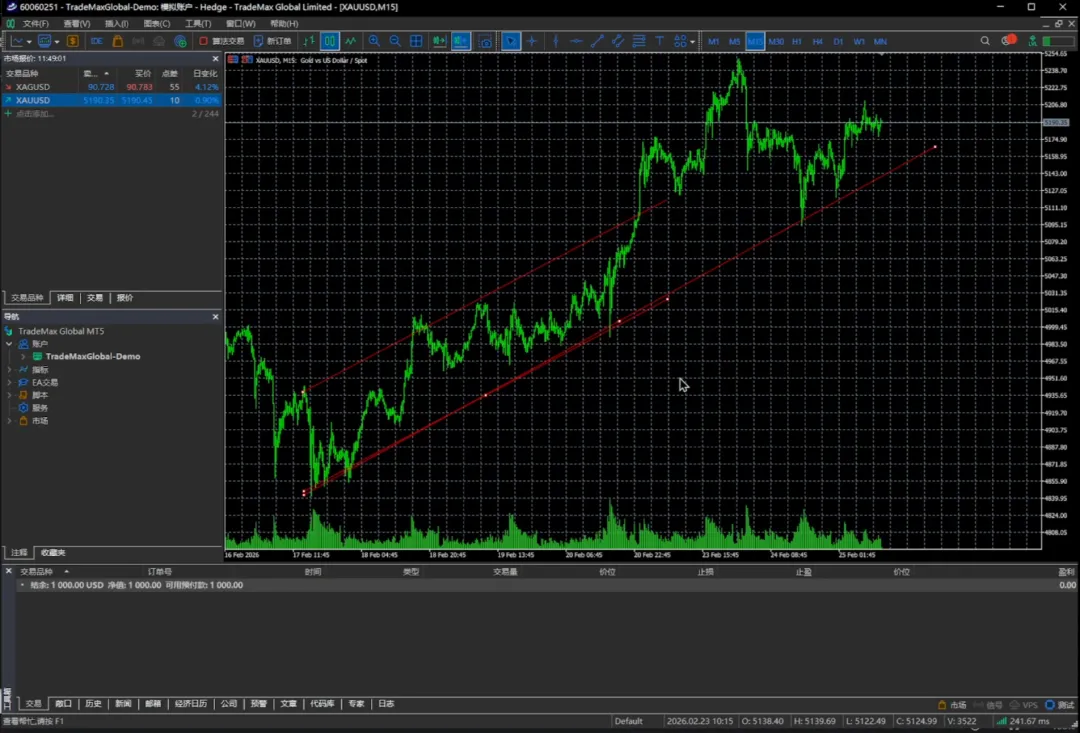
Task: Select the trendline drawing tool
Action: pyautogui.click(x=597, y=41)
